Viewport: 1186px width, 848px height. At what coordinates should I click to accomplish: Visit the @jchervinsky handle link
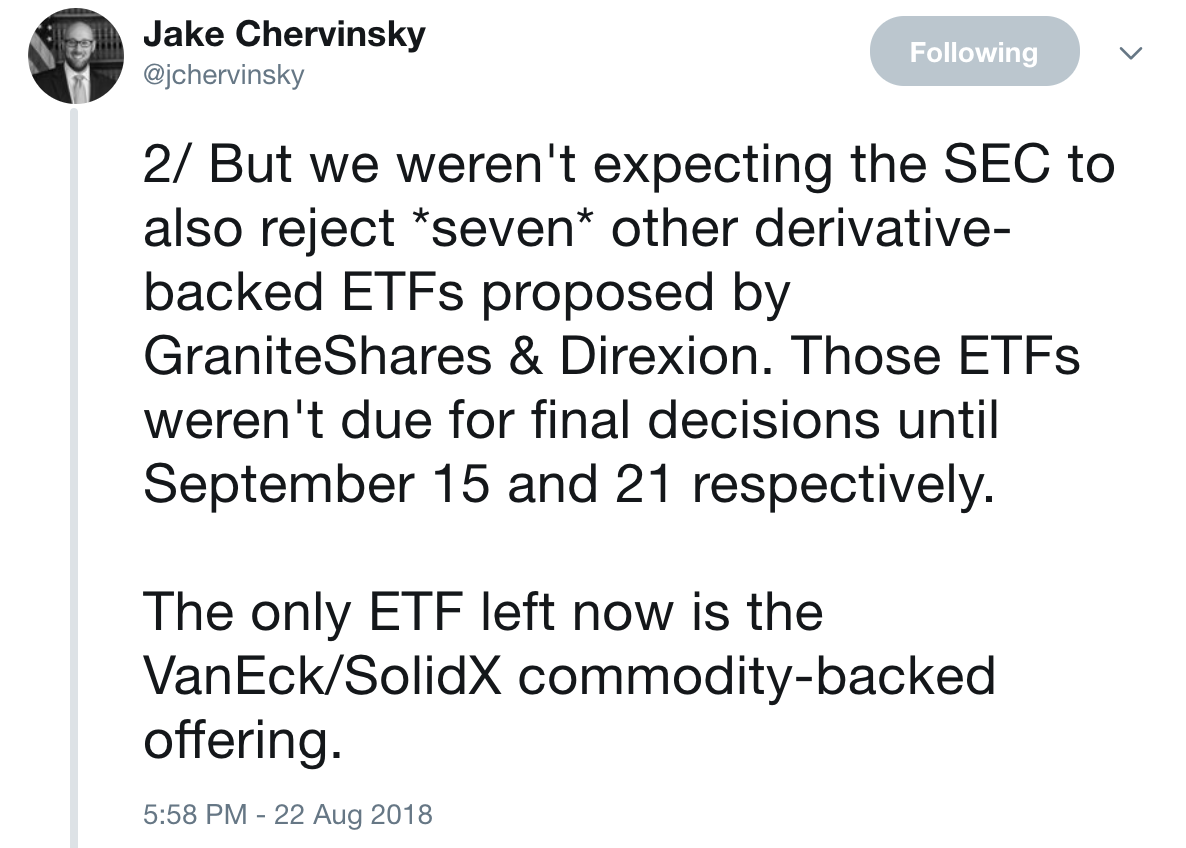(x=224, y=76)
